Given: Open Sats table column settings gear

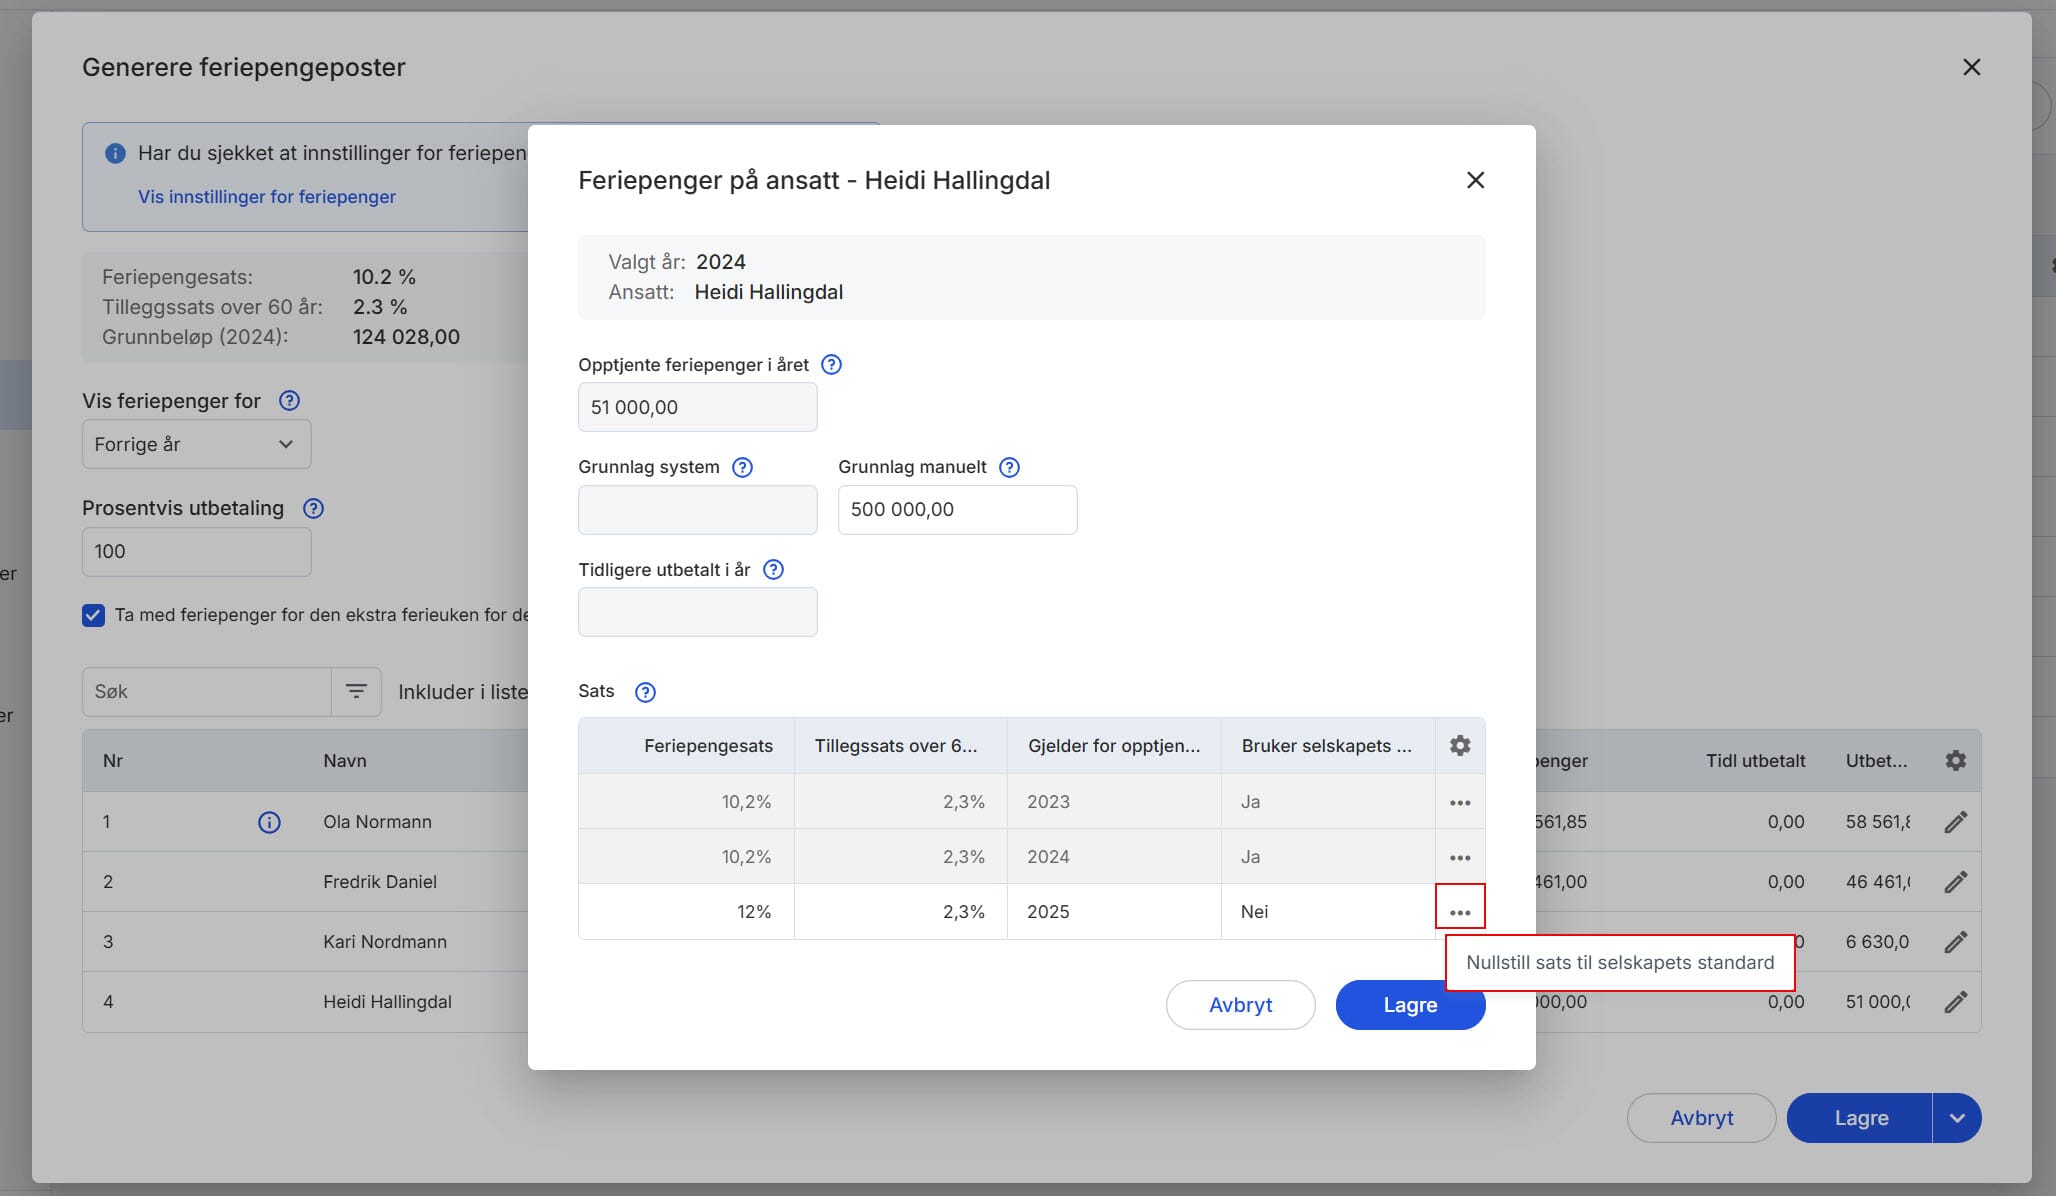Looking at the screenshot, I should (1459, 746).
